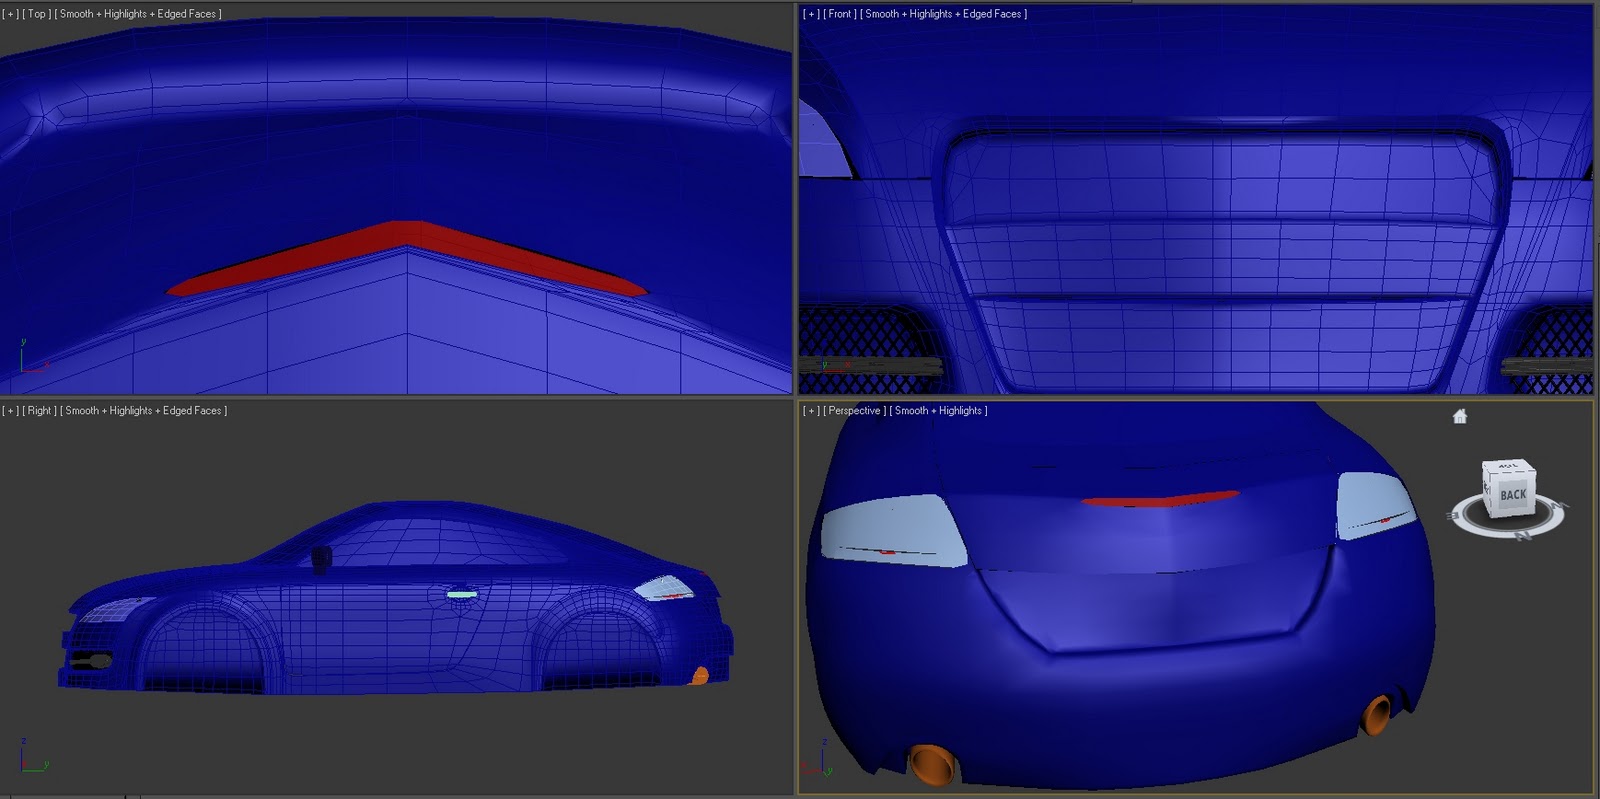Open Right viewport's shading mode menu
Viewport: 1600px width, 799px height.
143,411
